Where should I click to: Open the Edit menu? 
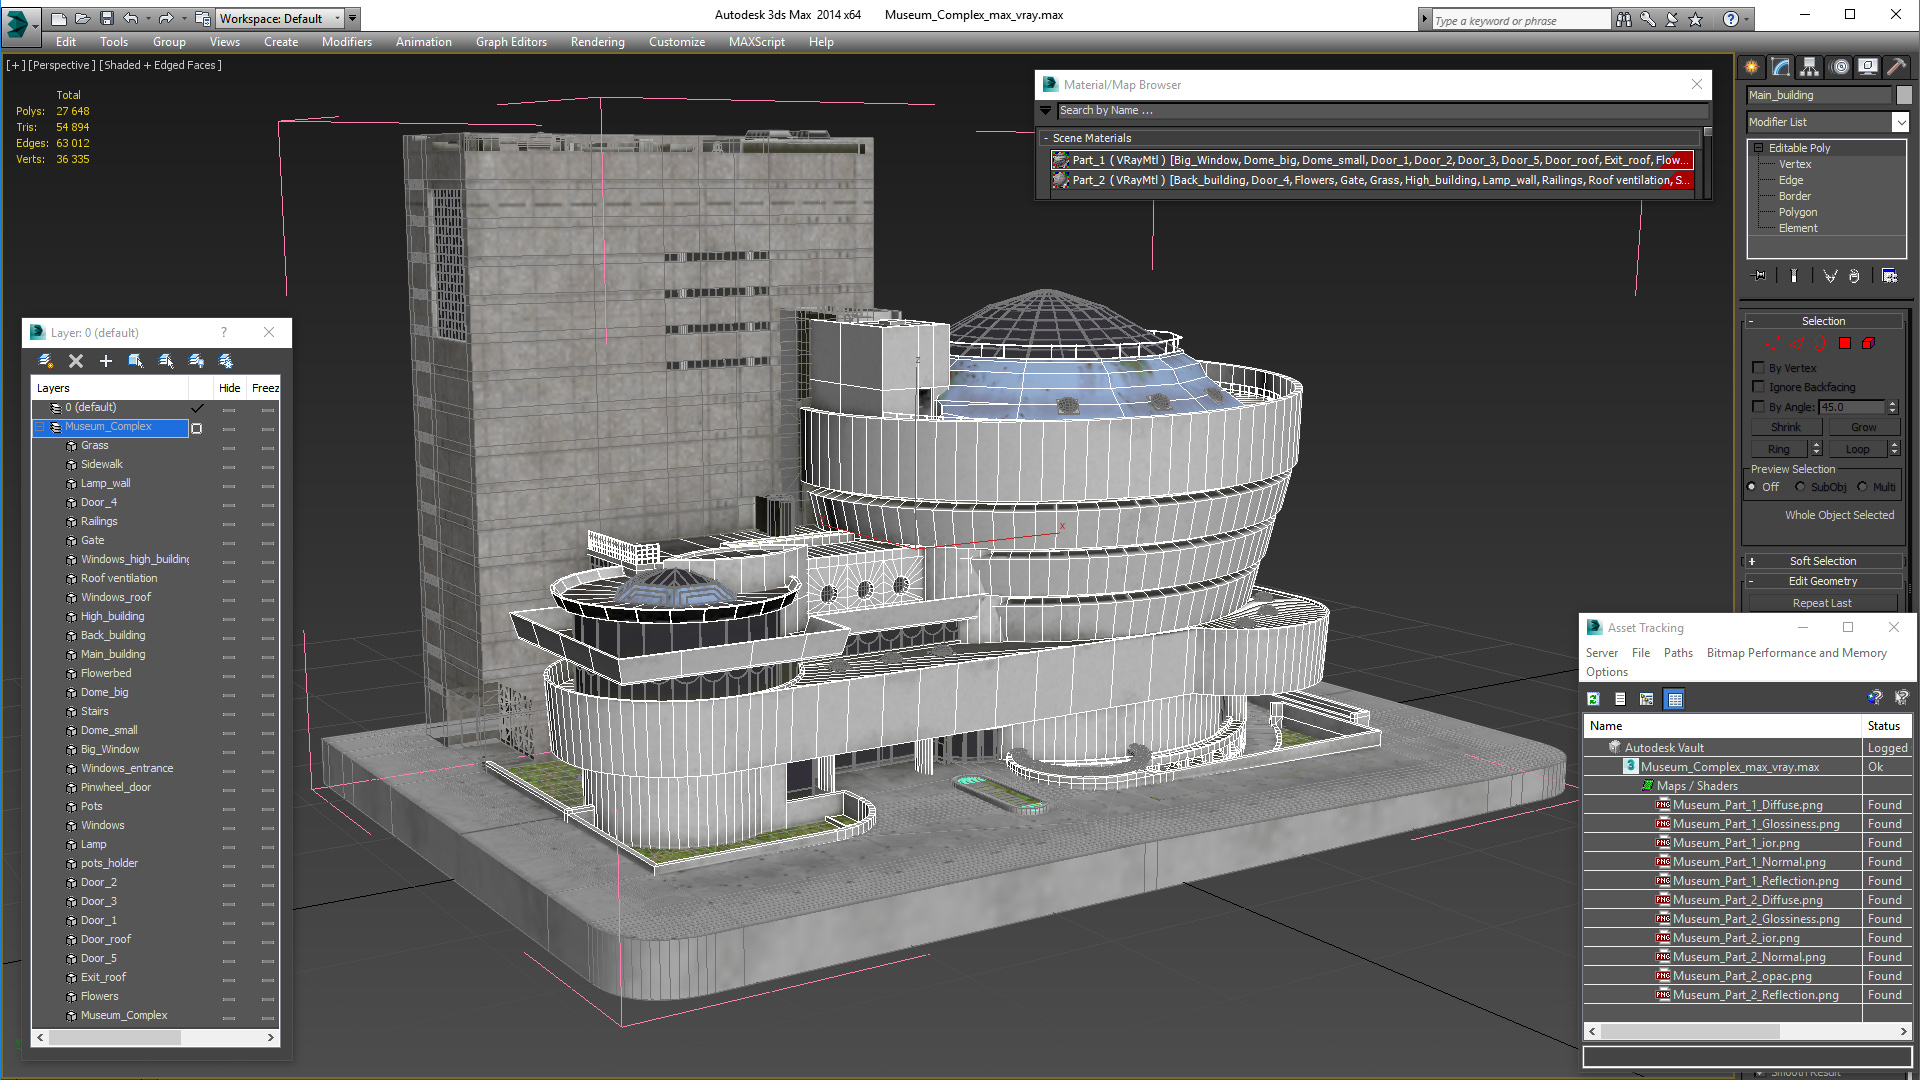pos(66,42)
